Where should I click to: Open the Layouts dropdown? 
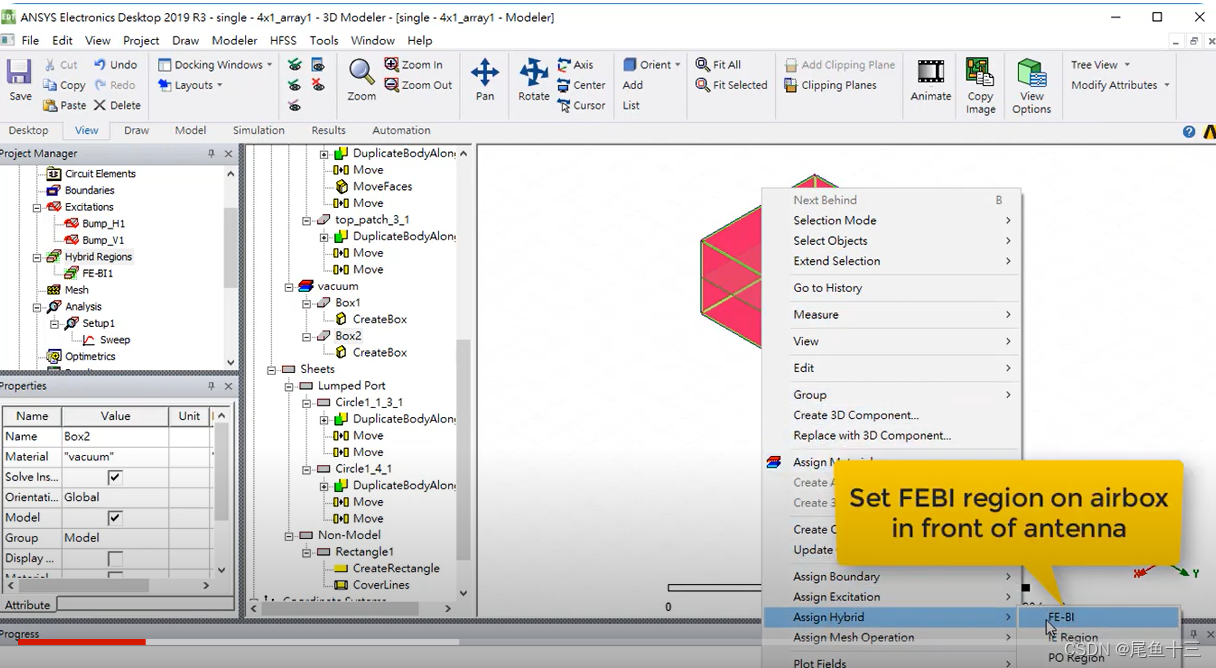[189, 85]
